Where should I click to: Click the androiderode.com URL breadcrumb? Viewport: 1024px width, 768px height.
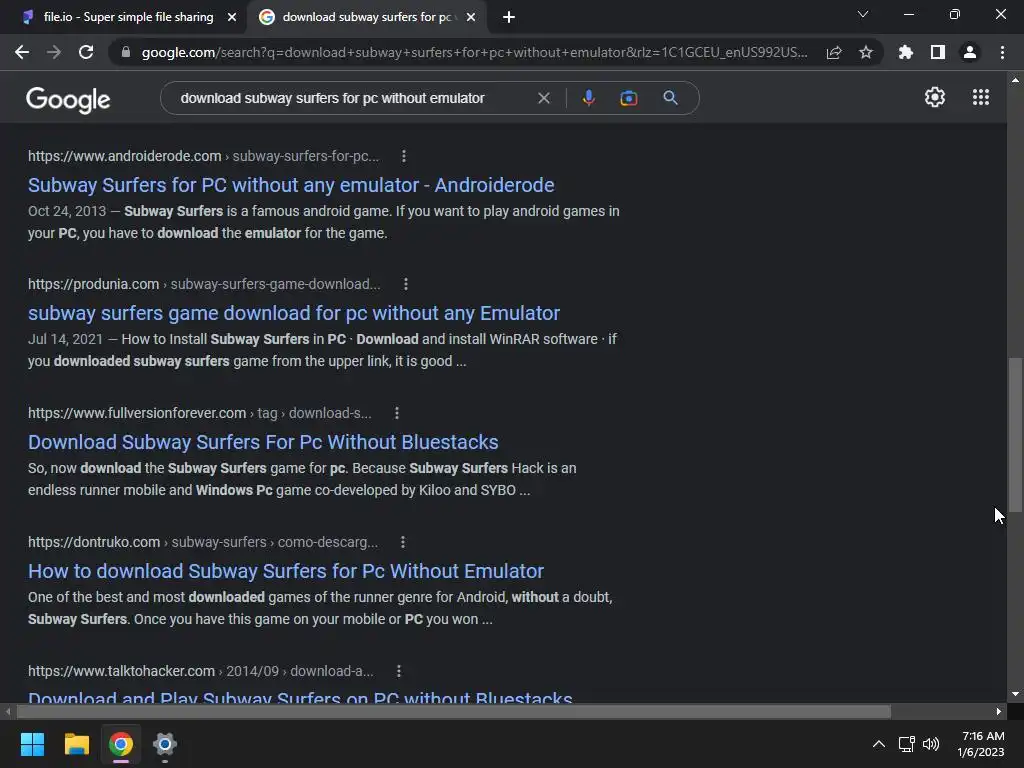click(x=203, y=156)
